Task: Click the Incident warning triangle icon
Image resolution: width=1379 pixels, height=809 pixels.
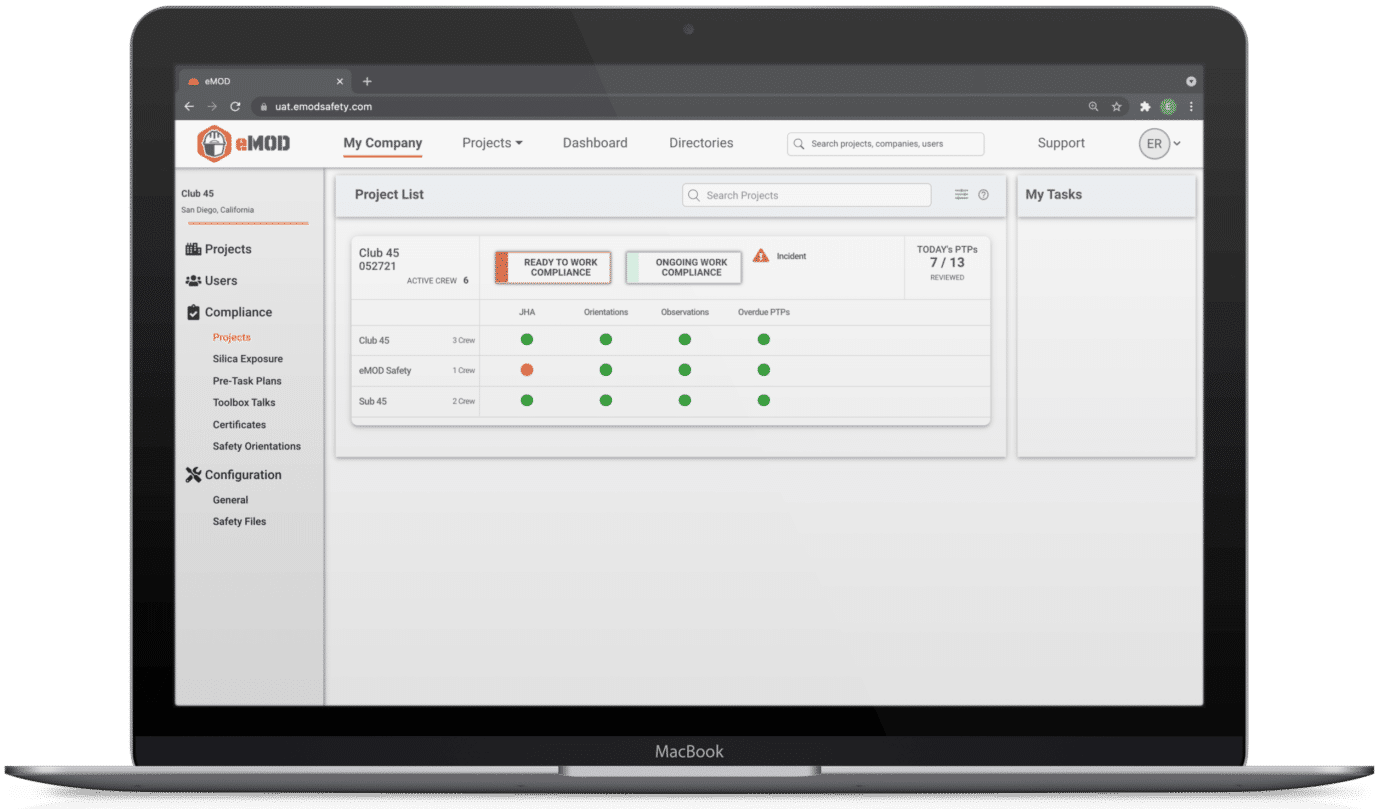Action: (x=761, y=256)
